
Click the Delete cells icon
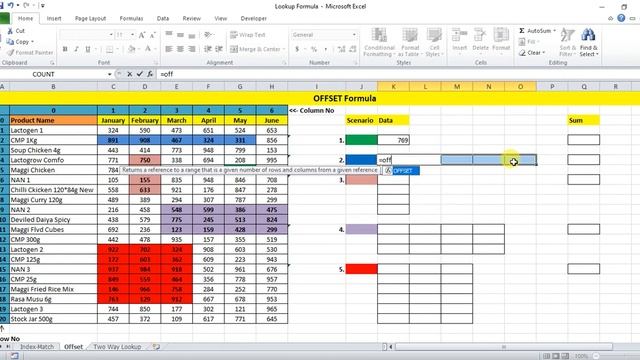[x=480, y=36]
